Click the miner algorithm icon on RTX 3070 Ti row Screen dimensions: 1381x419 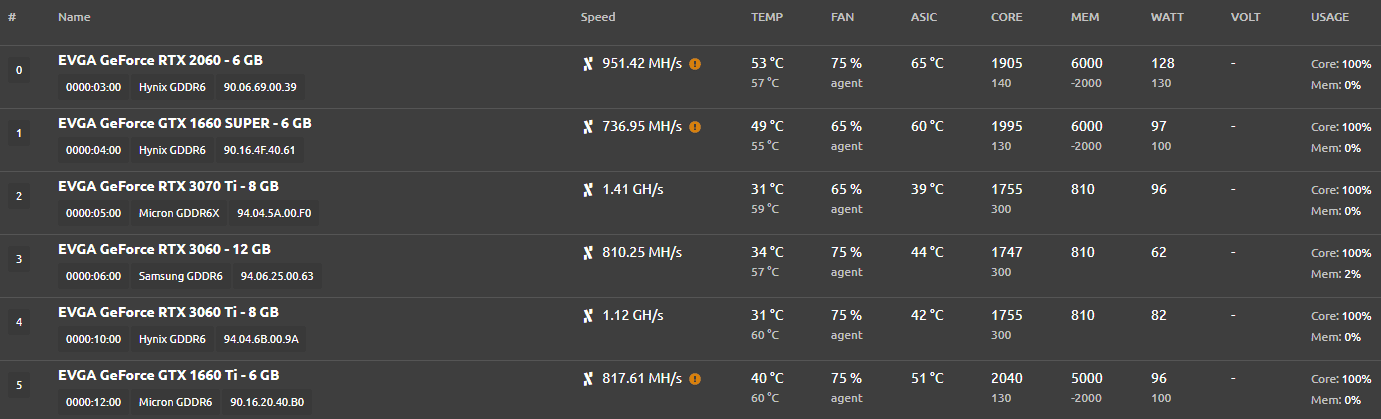coord(588,190)
